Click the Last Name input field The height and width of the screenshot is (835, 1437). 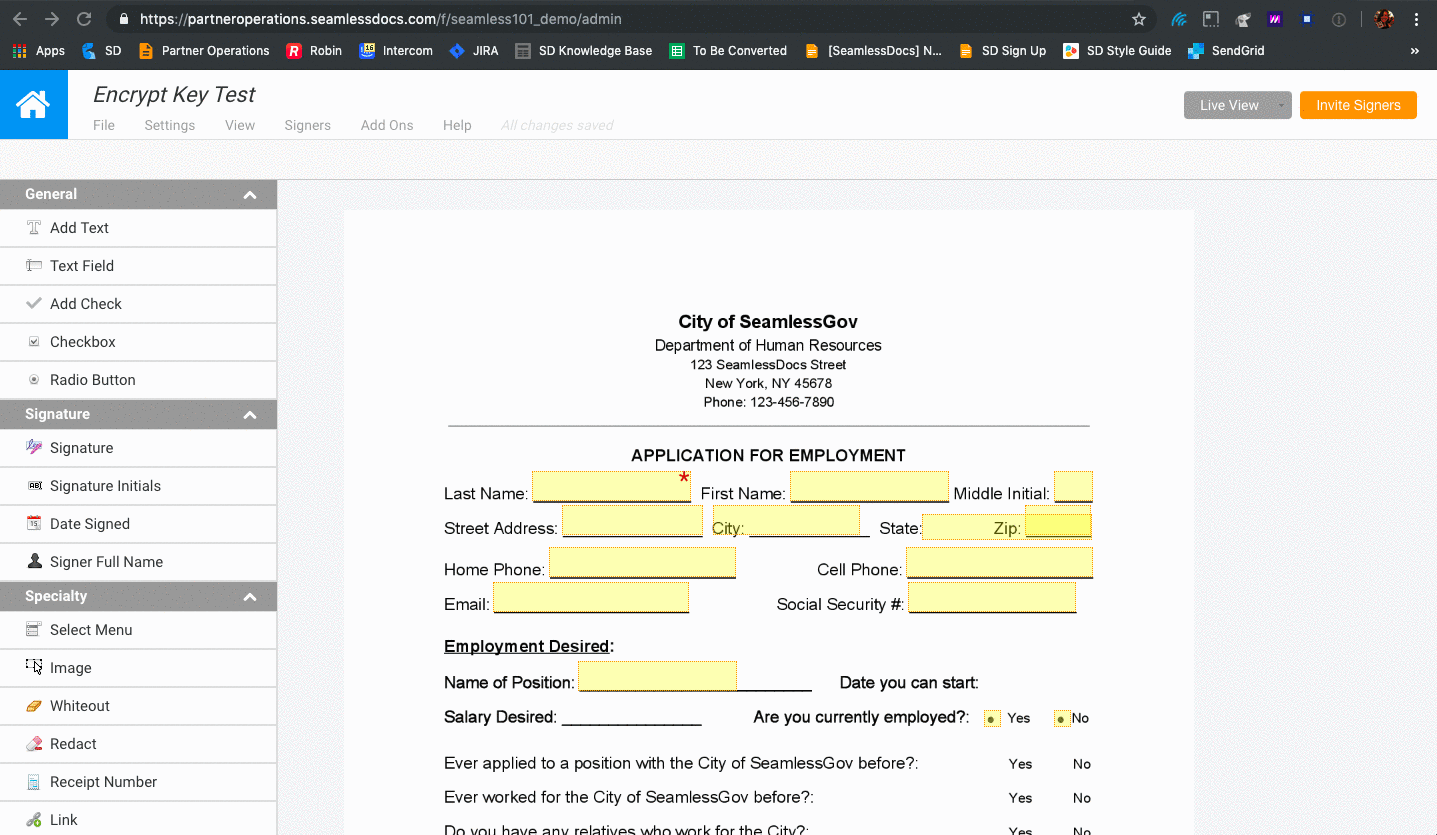point(611,487)
